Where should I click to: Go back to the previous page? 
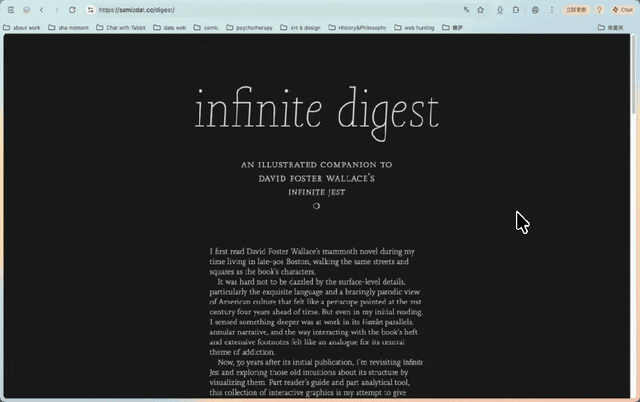tap(41, 10)
